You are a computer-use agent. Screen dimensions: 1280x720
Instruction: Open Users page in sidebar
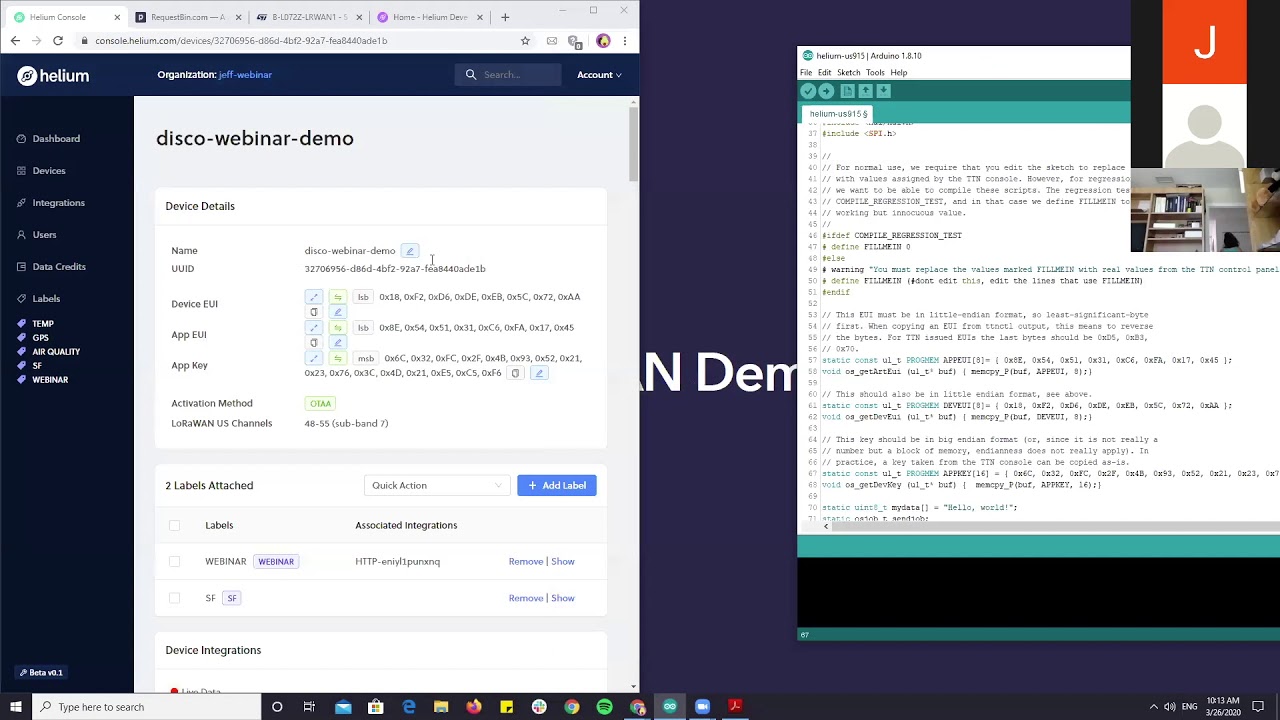point(36,235)
